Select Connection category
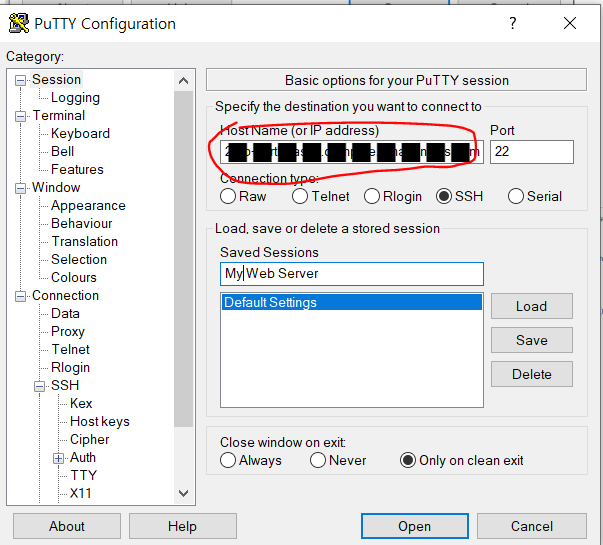Image resolution: width=603 pixels, height=545 pixels. tap(65, 295)
